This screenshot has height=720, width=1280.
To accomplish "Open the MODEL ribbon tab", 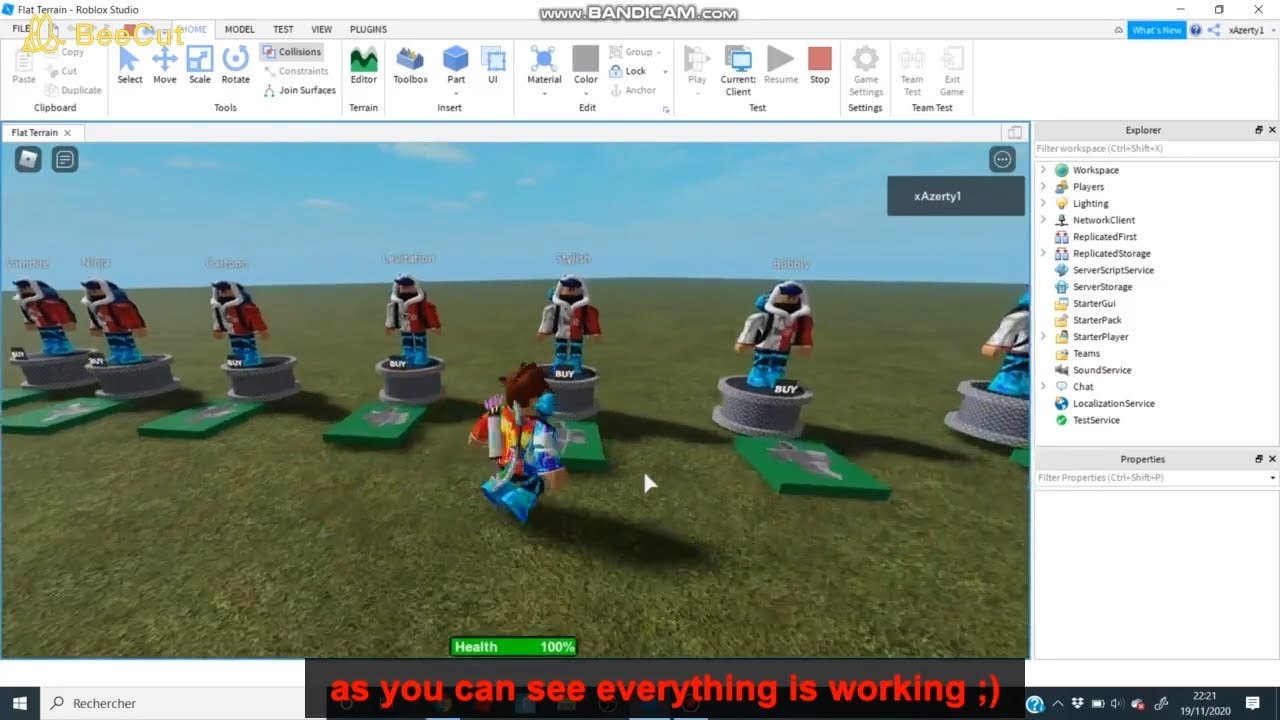I will pyautogui.click(x=239, y=30).
